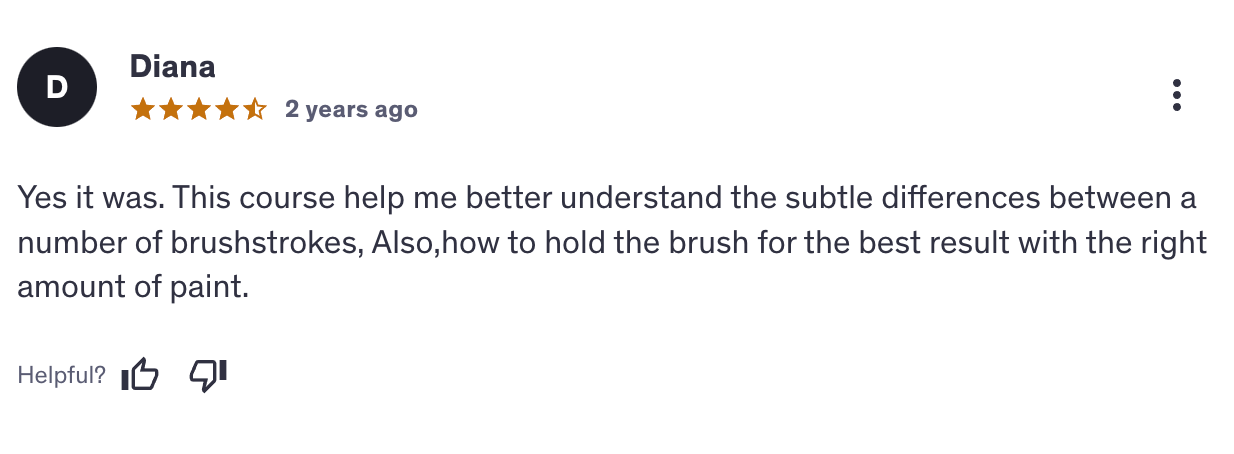
Task: Click the first star in the rating
Action: 142,109
